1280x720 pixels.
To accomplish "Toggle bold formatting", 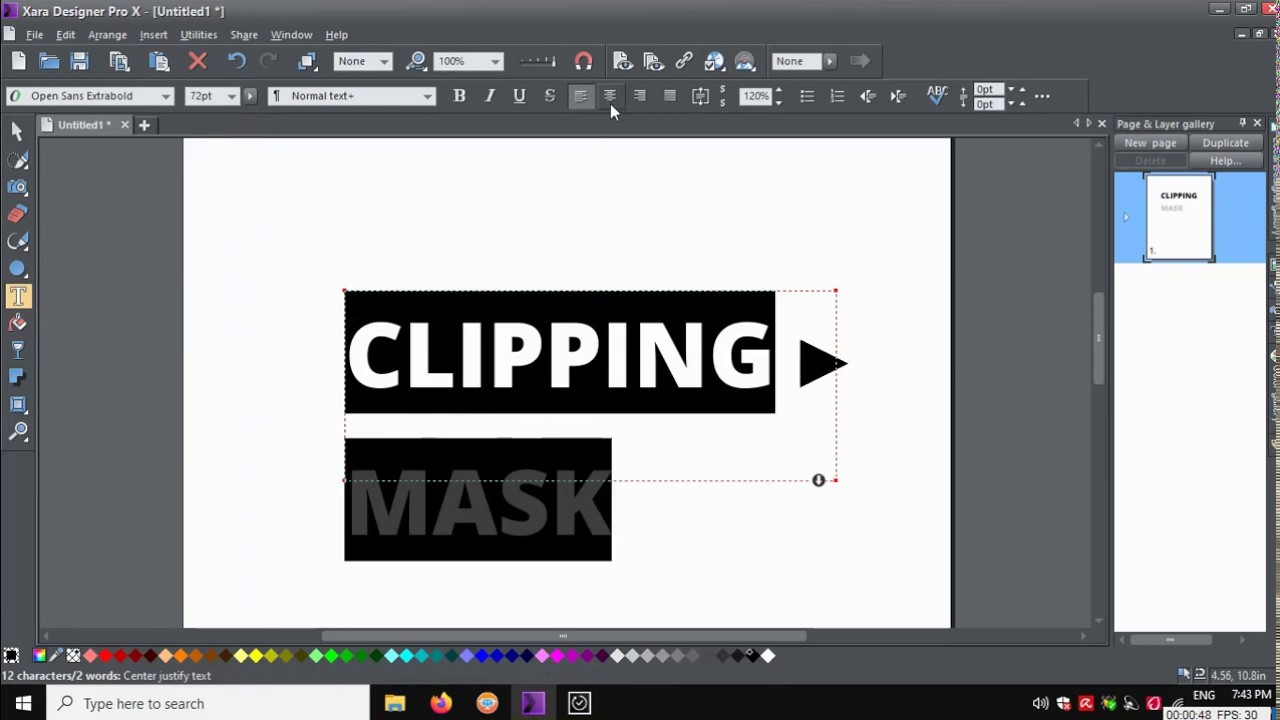I will tap(459, 96).
